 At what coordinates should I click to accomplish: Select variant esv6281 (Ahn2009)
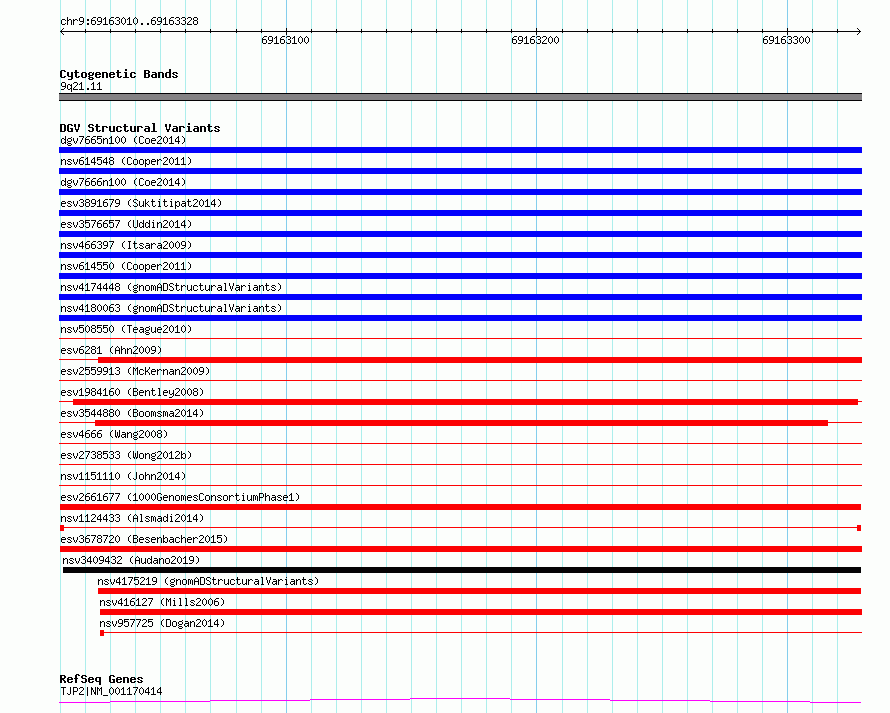point(111,350)
